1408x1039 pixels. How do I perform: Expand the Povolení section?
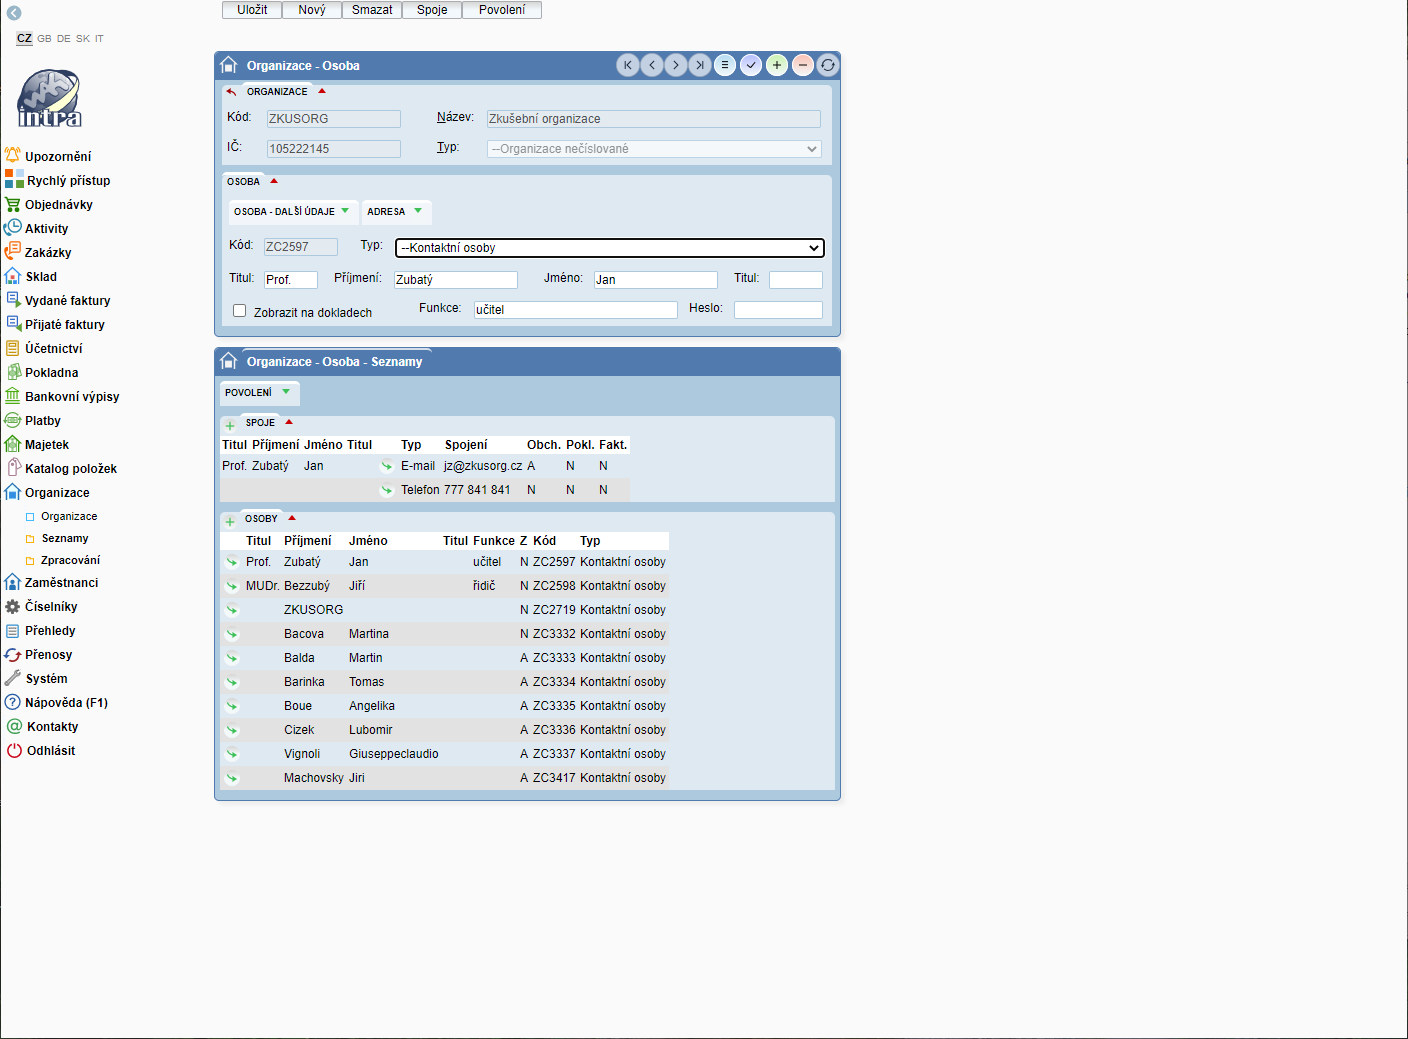coord(257,392)
